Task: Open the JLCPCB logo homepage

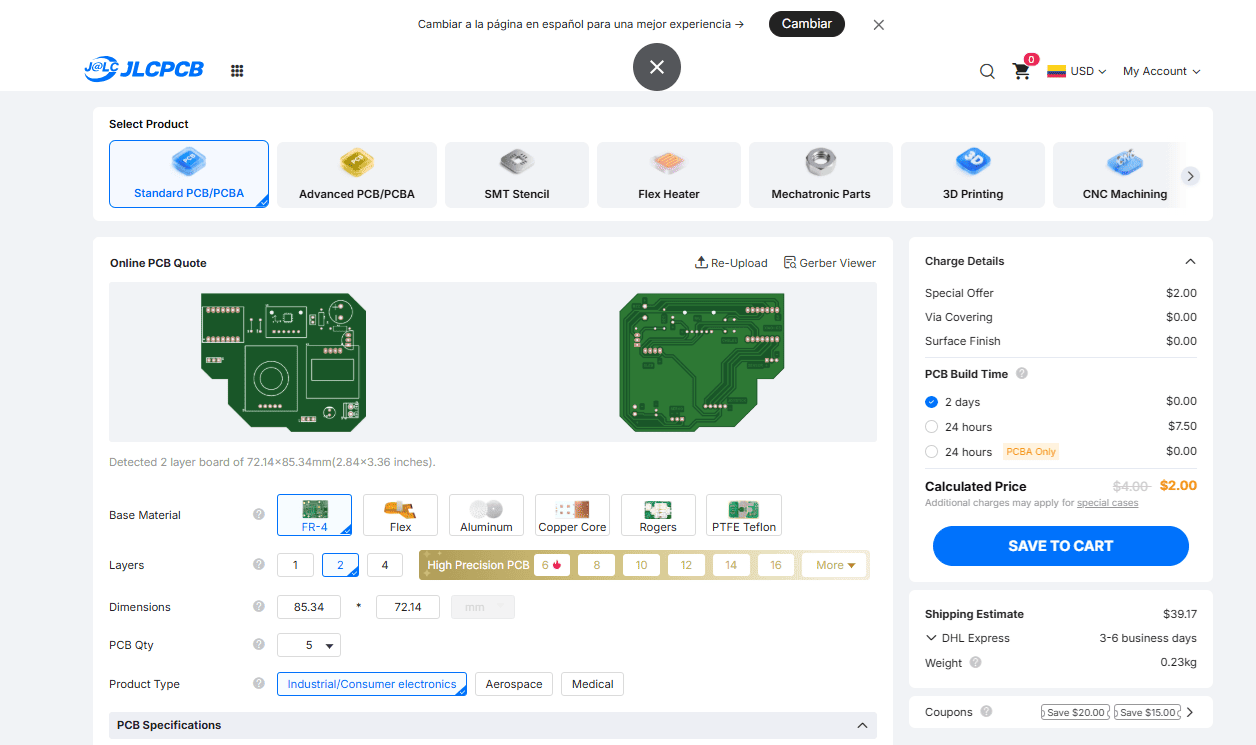Action: point(144,69)
